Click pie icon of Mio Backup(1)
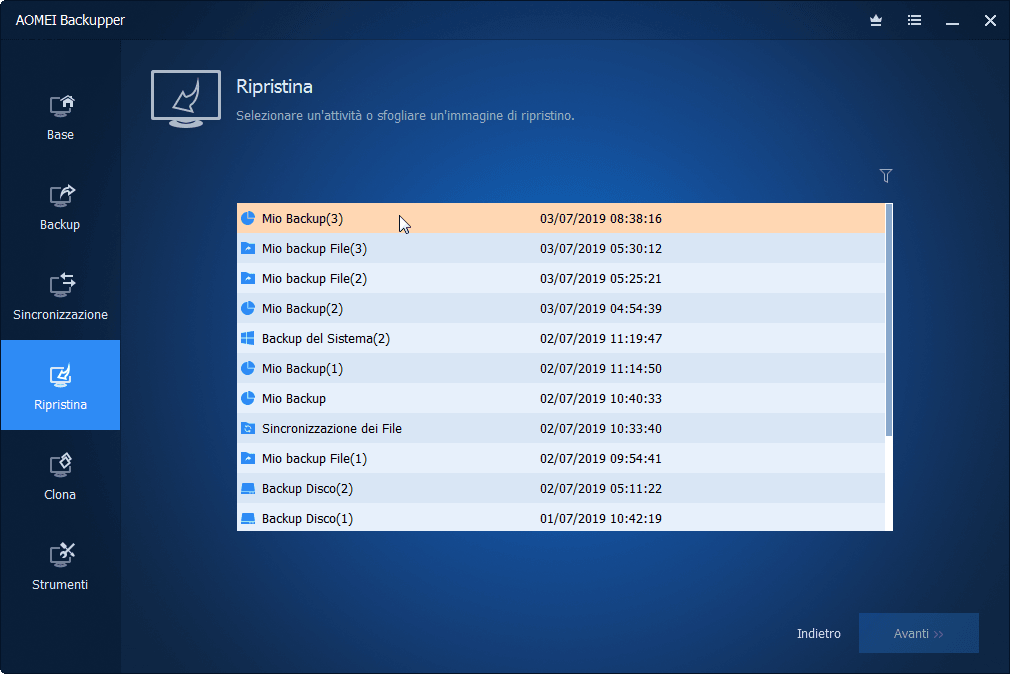 (x=248, y=369)
